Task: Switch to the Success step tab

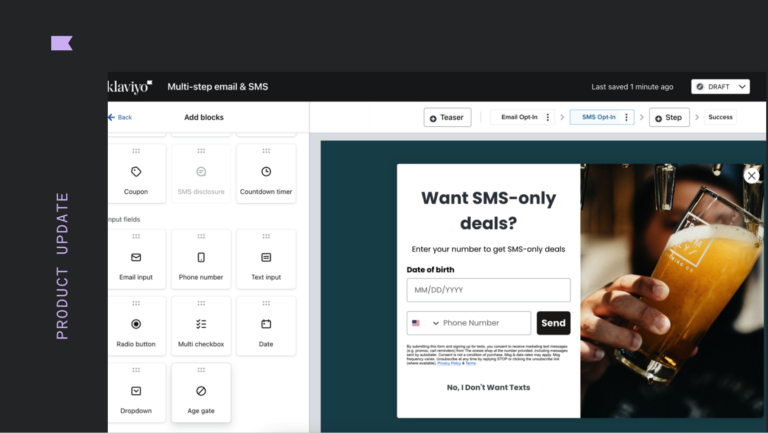Action: click(x=720, y=117)
